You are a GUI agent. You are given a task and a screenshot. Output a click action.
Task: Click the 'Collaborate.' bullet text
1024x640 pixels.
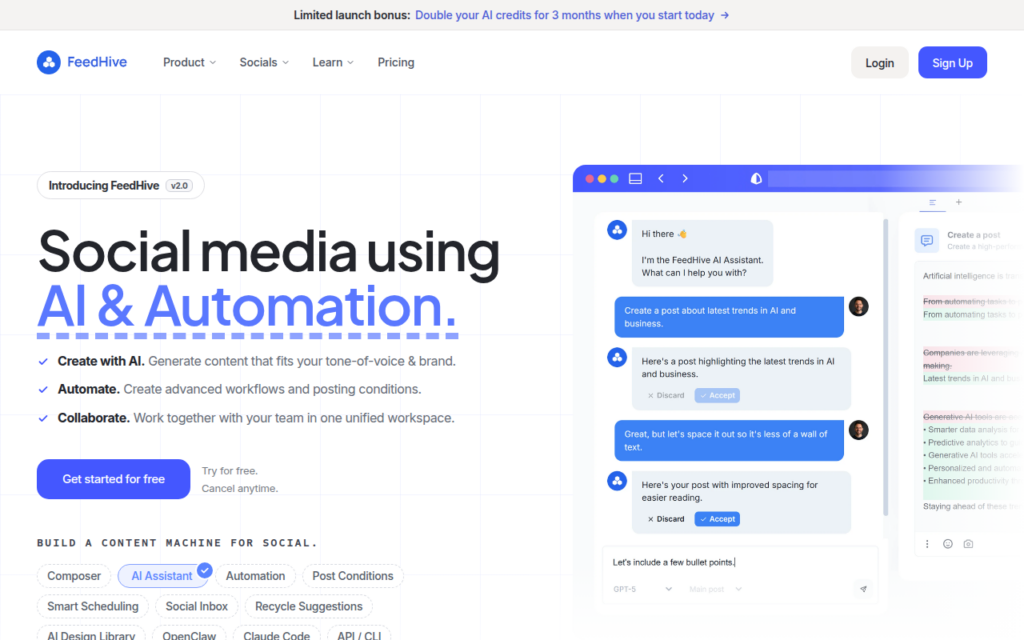[93, 418]
